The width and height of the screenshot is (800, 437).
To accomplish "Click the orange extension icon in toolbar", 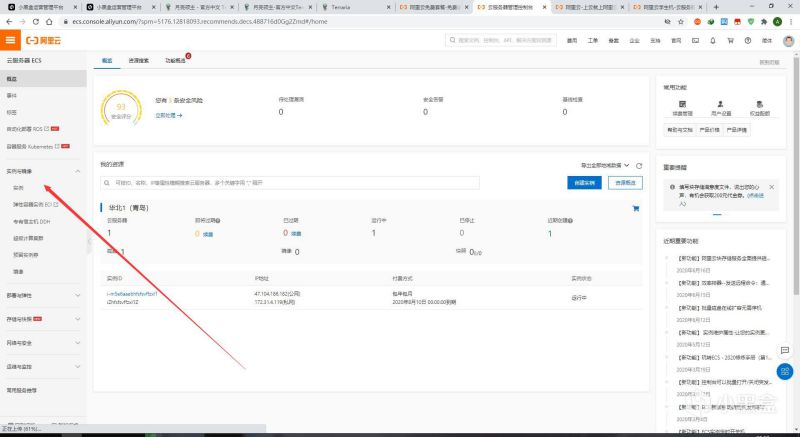I will [697, 22].
